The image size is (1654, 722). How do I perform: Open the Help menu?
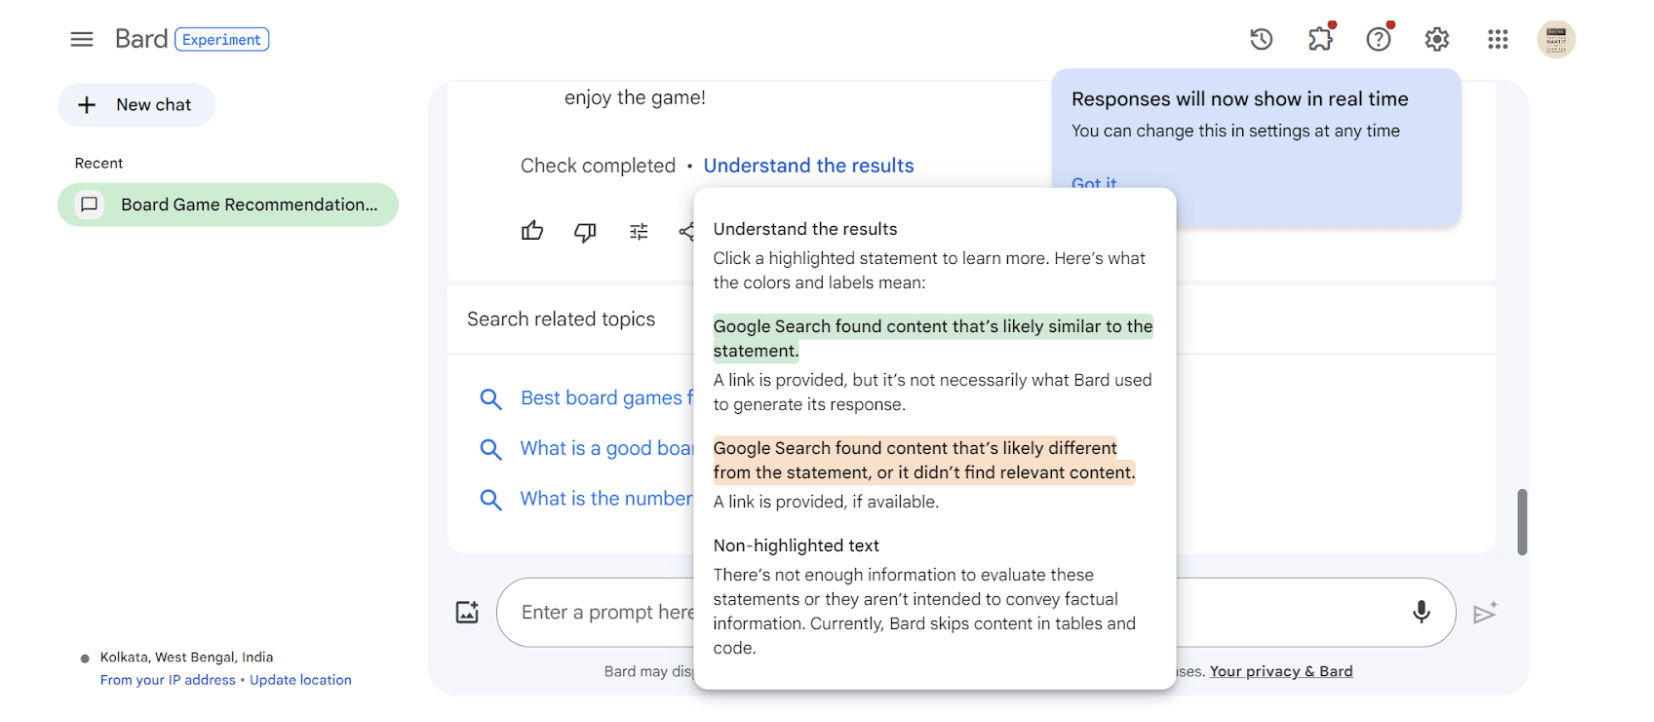1378,38
